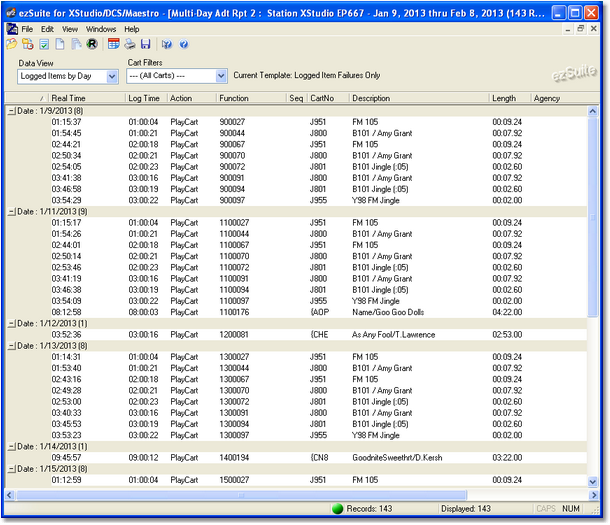
Task: Sort by the Length column header
Action: click(x=510, y=98)
